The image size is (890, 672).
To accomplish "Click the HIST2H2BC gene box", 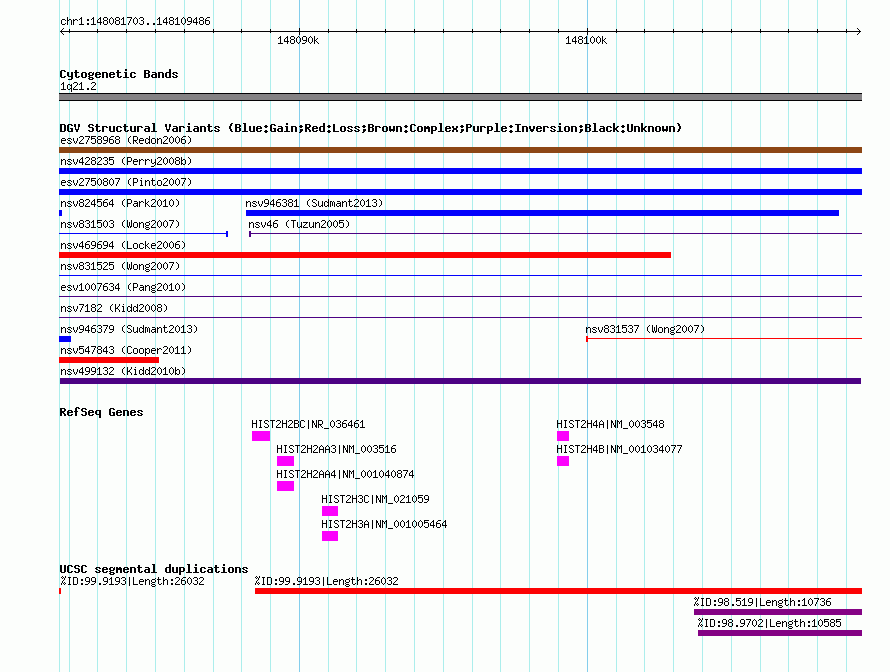I will point(261,436).
